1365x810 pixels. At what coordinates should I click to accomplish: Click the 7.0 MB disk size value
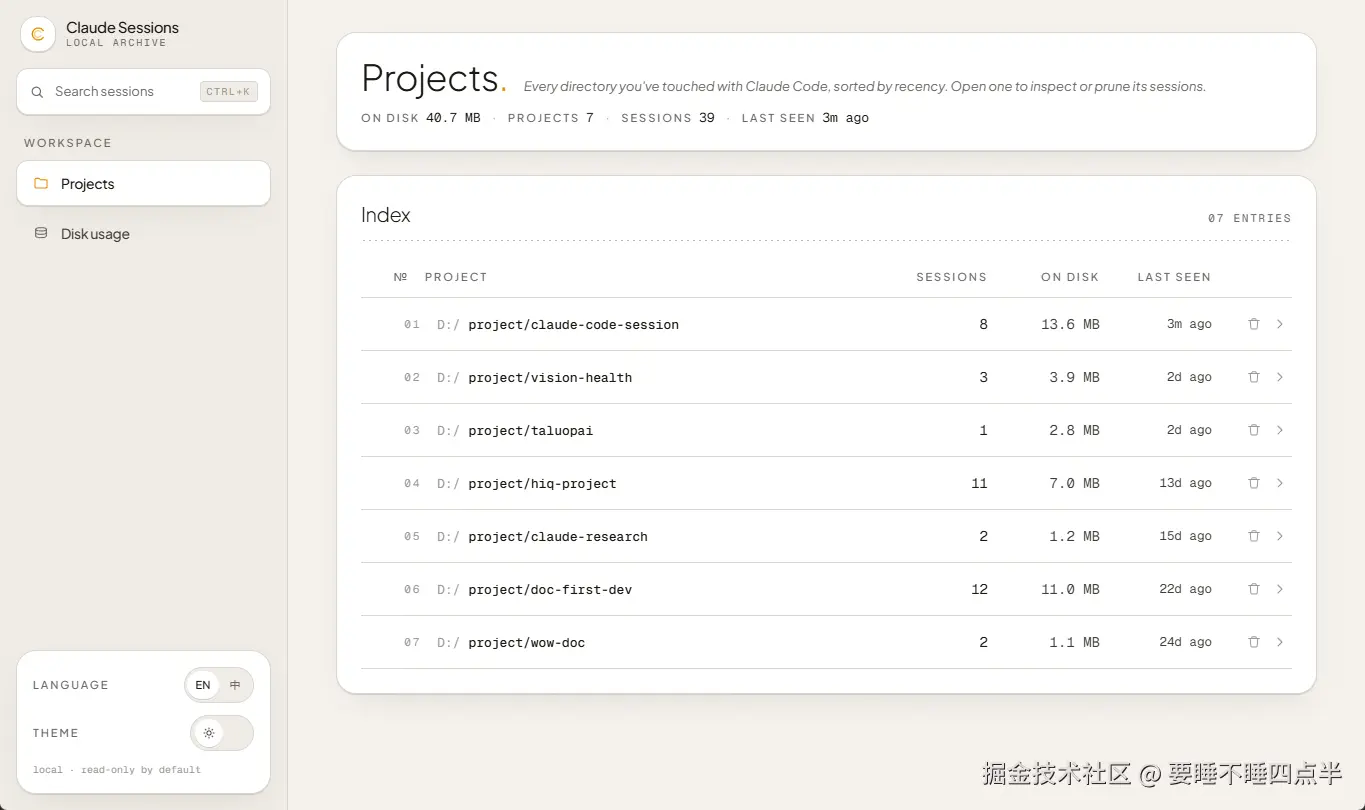pos(1074,483)
